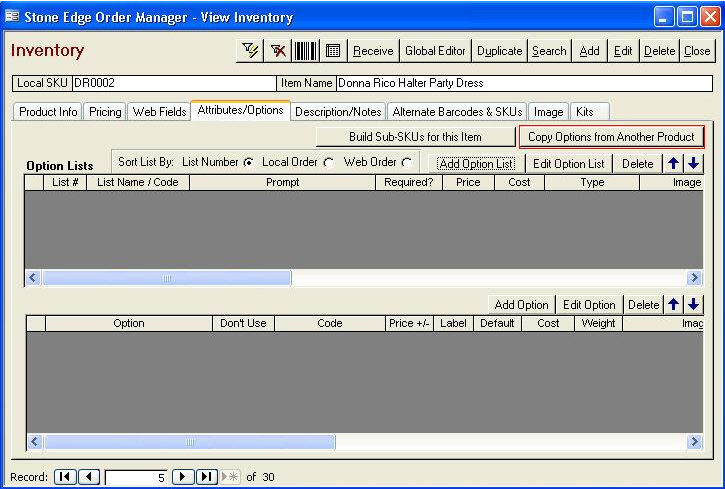
Task: Click Options grid scrollbar left arrow
Action: tap(35, 442)
